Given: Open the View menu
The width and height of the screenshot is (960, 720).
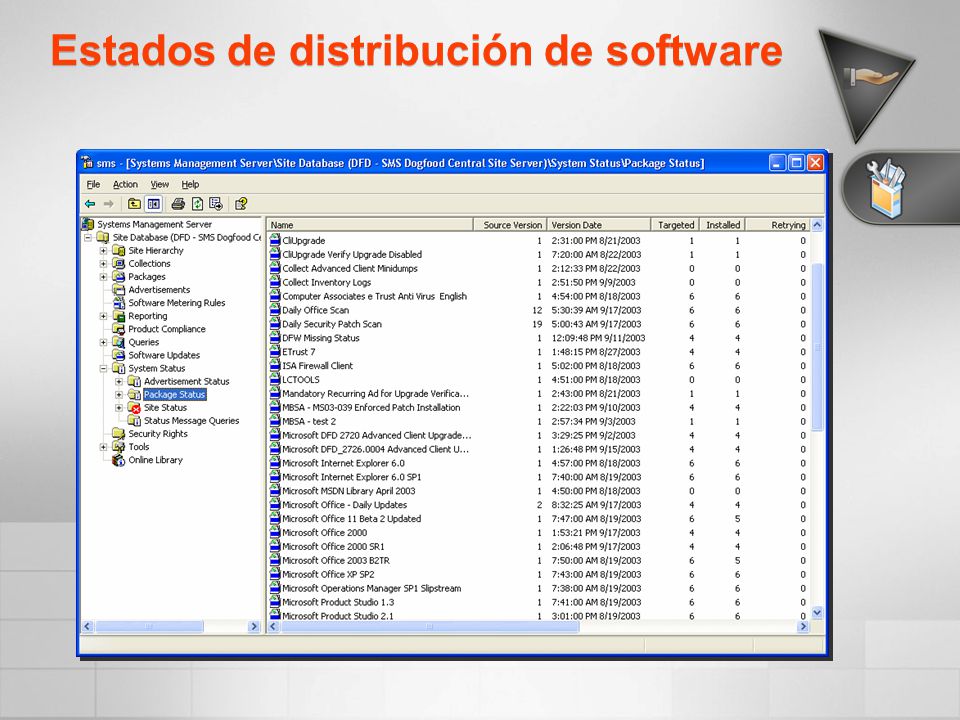Looking at the screenshot, I should [x=160, y=184].
